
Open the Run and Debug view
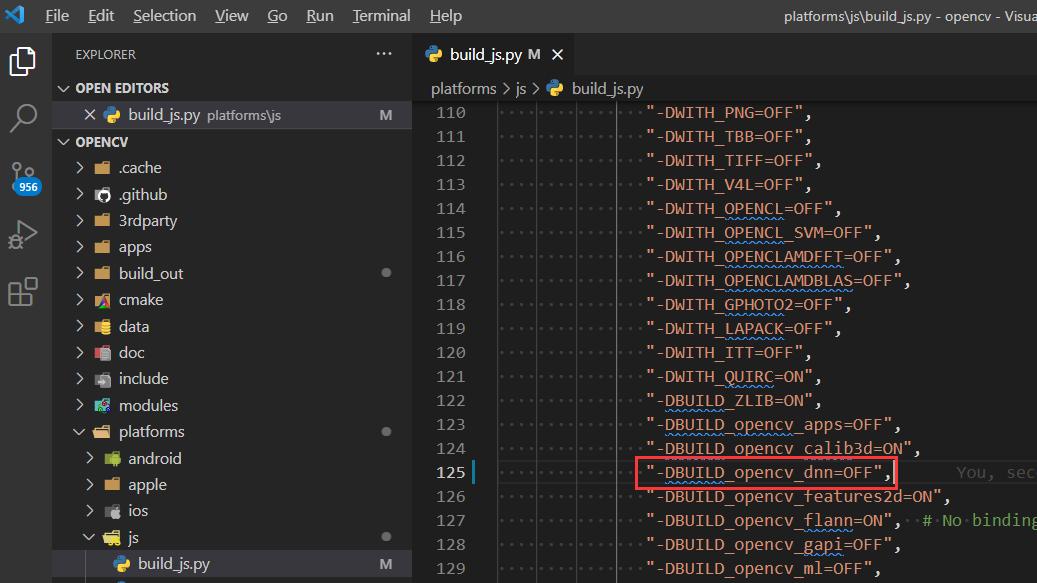click(25, 234)
